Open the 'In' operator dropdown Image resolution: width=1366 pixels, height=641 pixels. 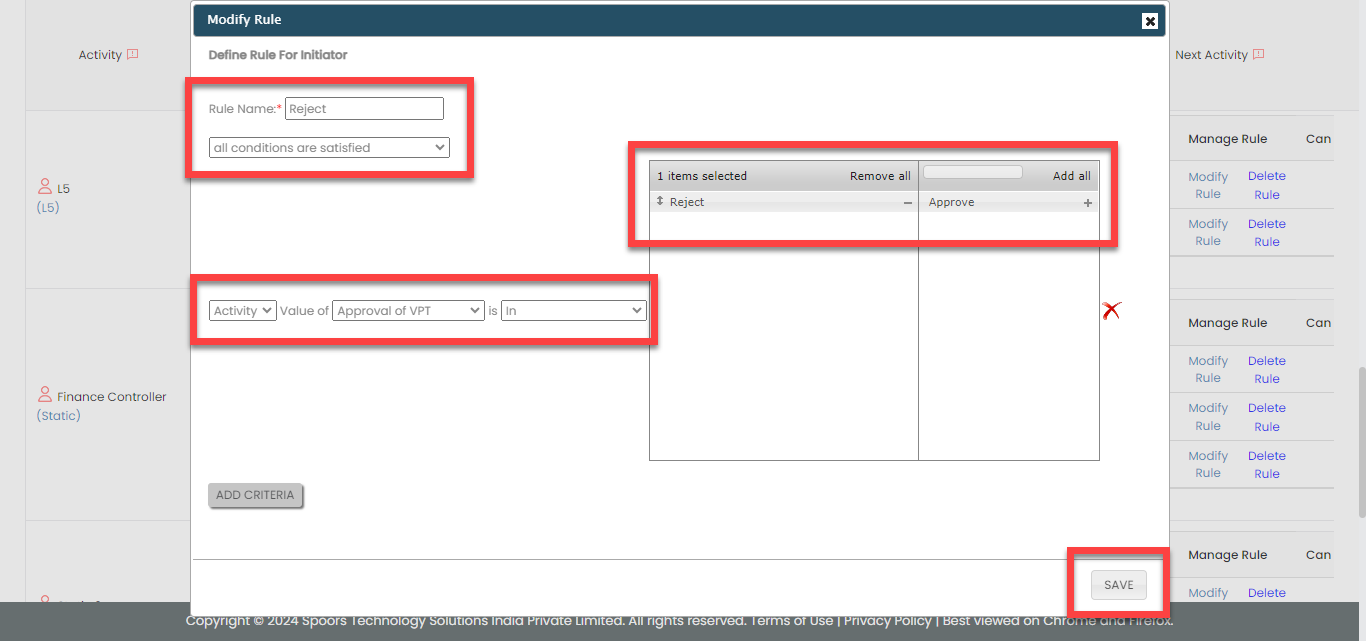pyautogui.click(x=573, y=311)
